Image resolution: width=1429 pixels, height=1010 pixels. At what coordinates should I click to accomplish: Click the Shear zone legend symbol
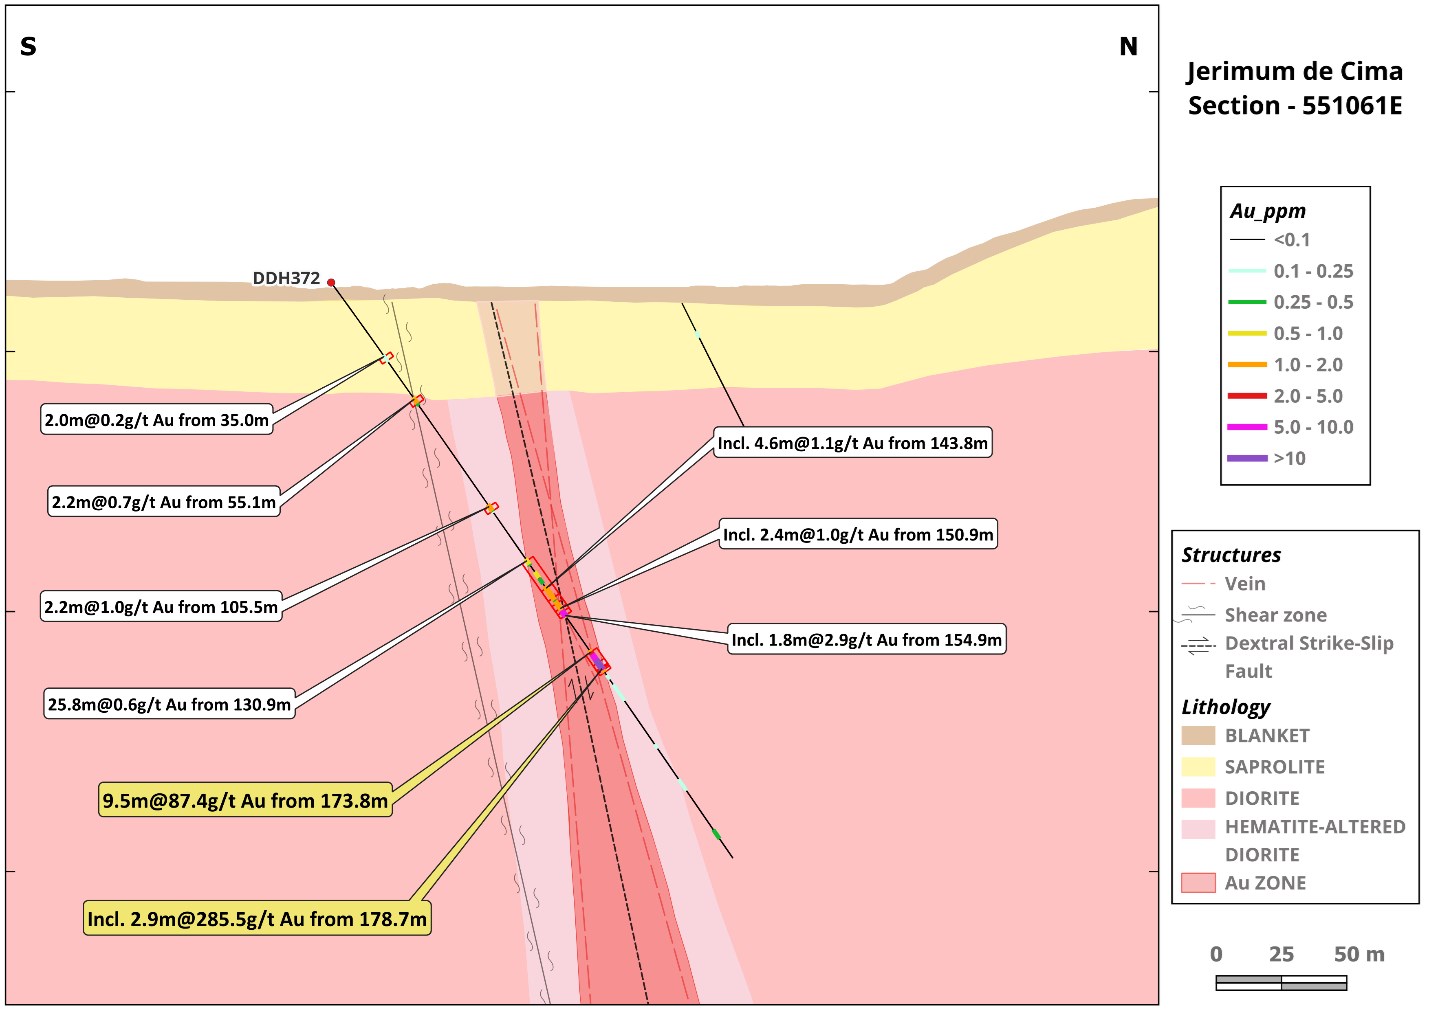1198,614
